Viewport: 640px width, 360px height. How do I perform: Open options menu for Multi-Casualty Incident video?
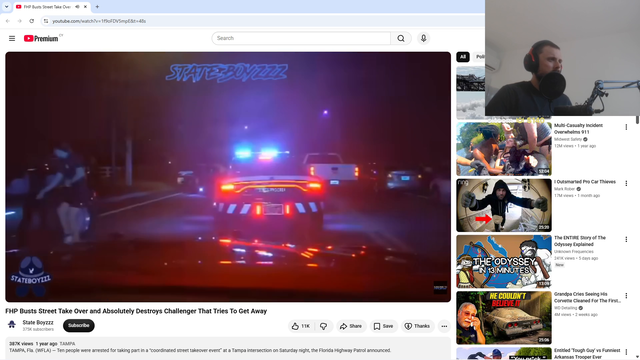(626, 127)
